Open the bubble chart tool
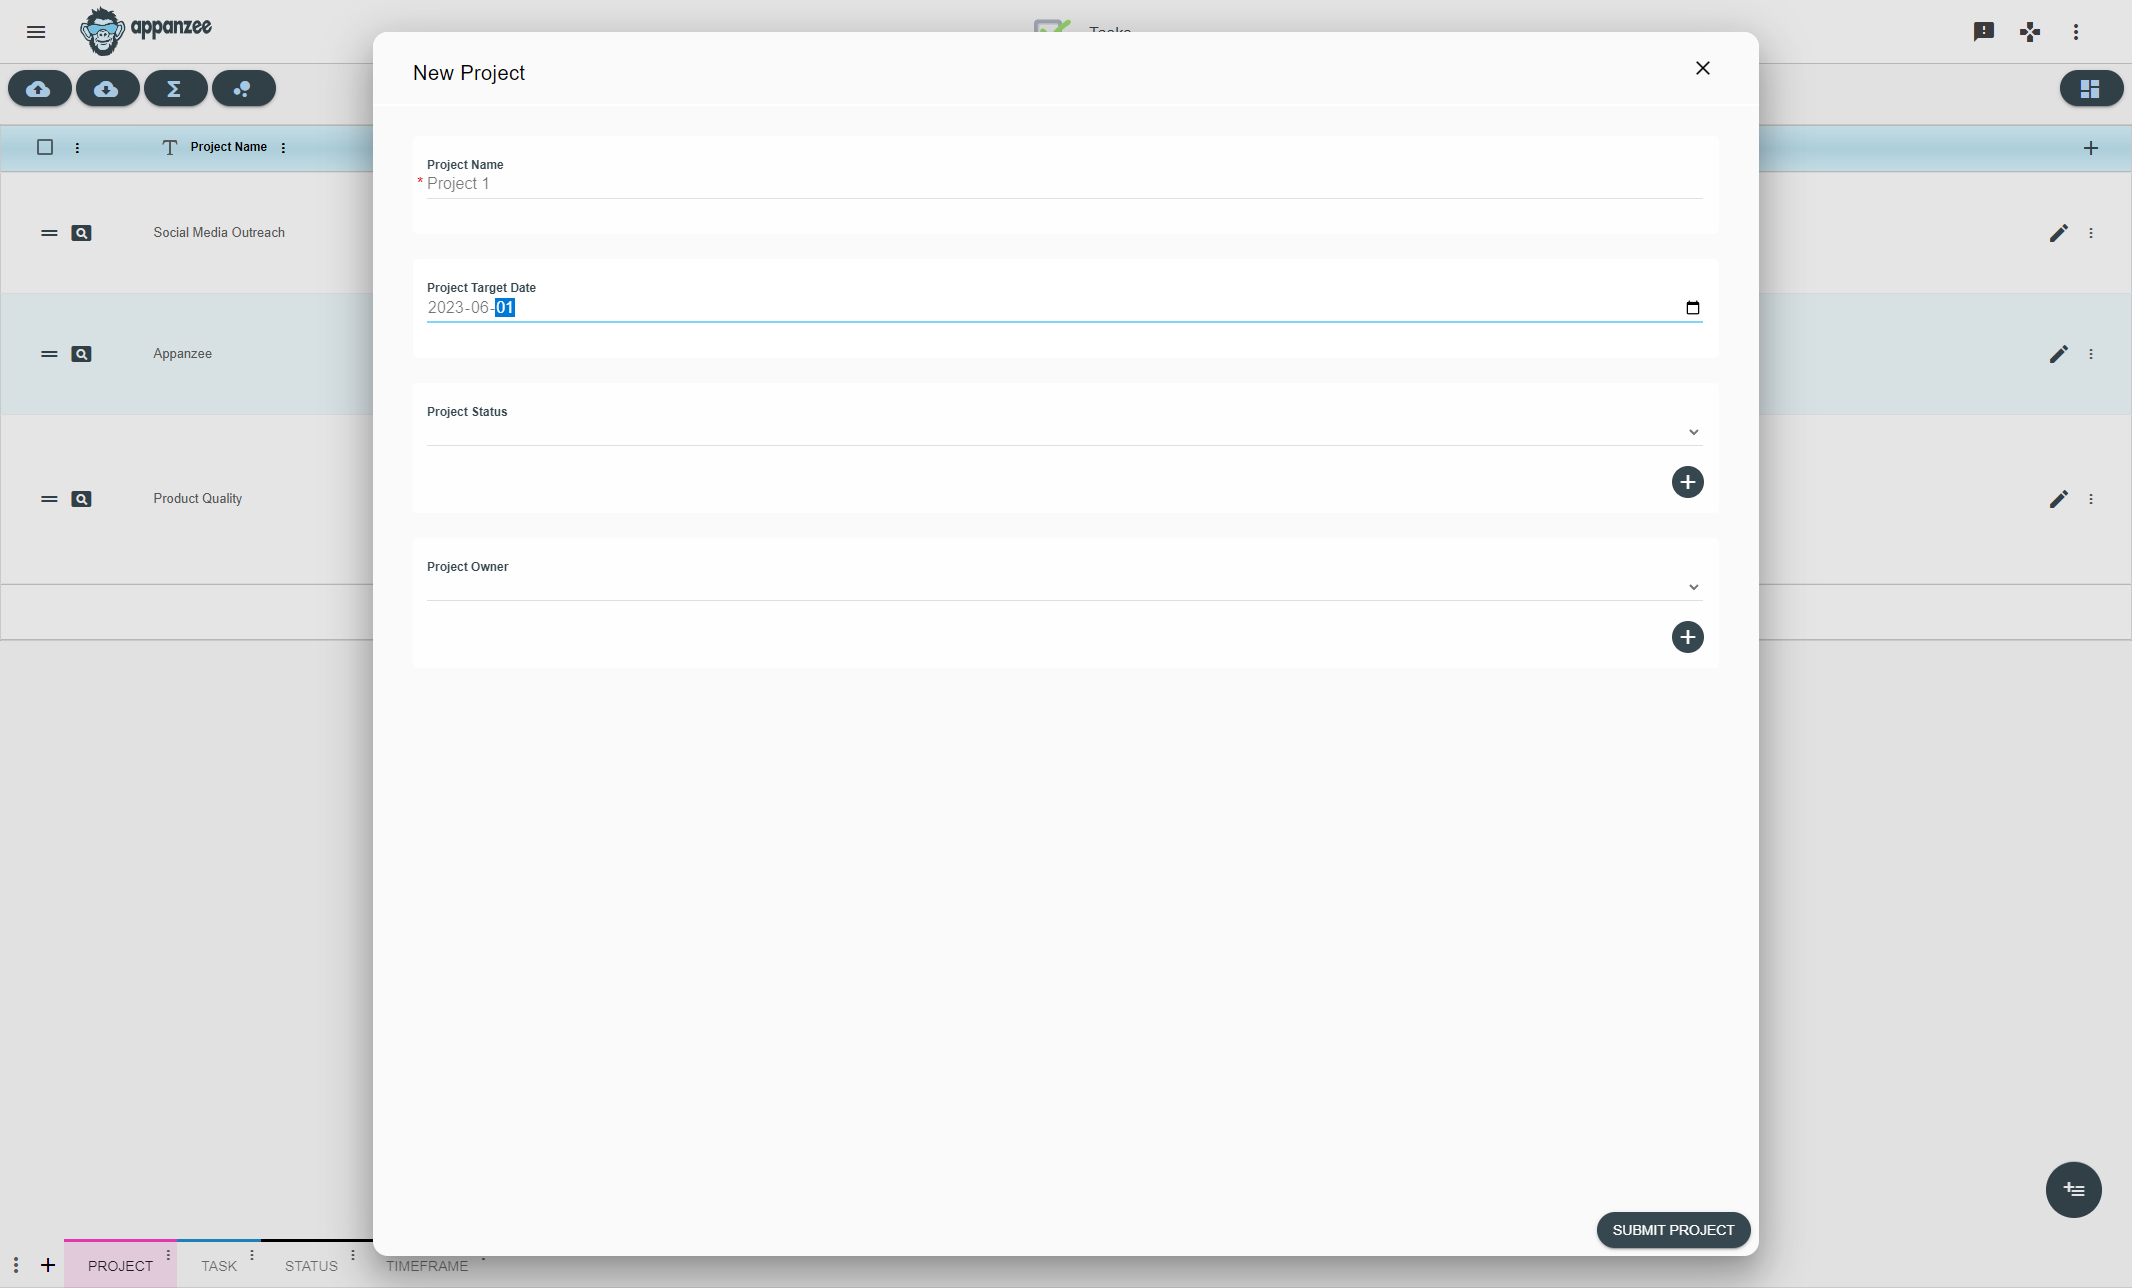Screen dimensions: 2132x1288 pyautogui.click(x=243, y=89)
